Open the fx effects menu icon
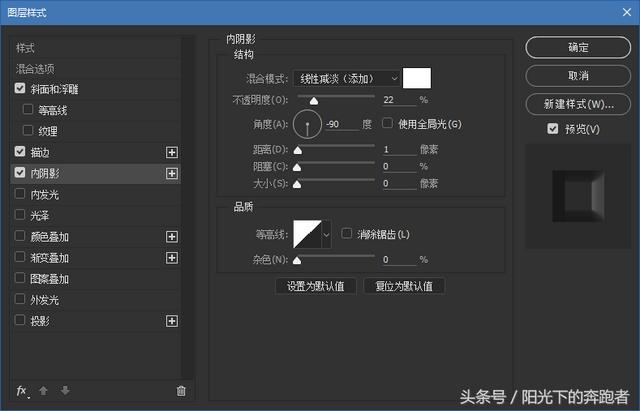This screenshot has height=411, width=640. pos(22,391)
